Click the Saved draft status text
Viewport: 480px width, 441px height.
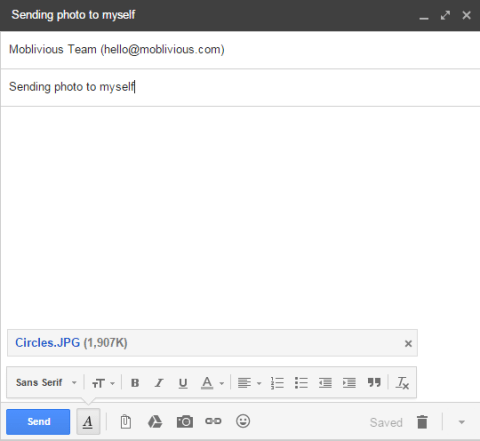386,422
